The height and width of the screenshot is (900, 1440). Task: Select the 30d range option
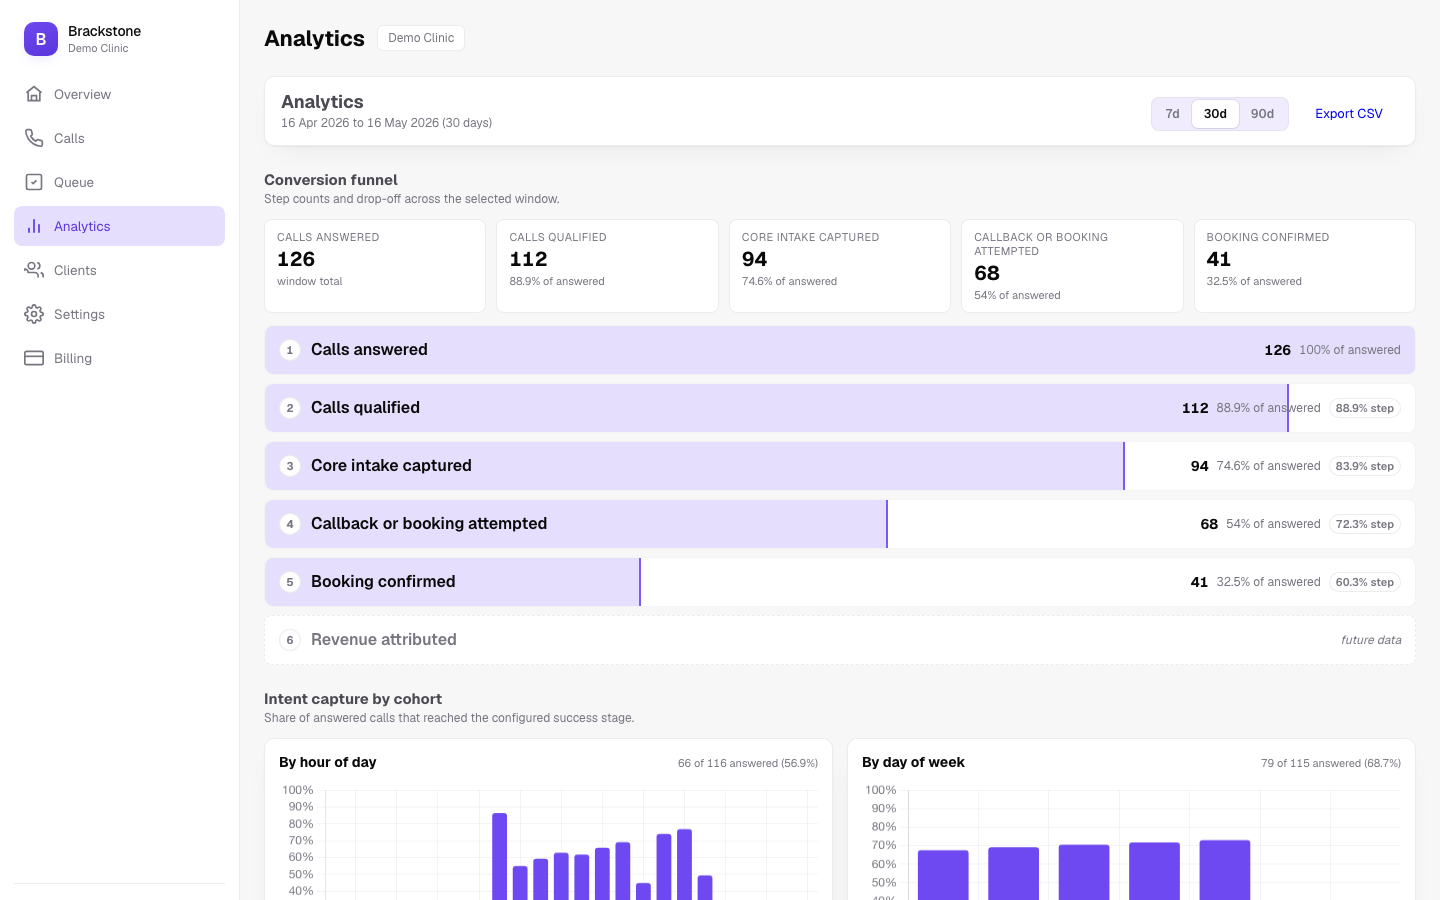[1215, 114]
